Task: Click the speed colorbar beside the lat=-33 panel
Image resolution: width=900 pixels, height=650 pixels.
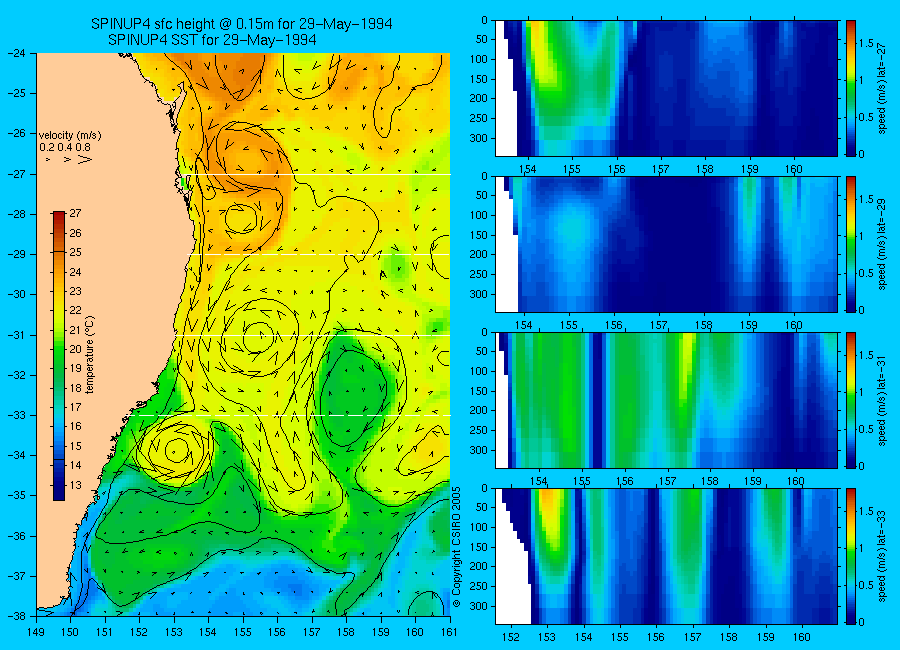Action: click(851, 556)
